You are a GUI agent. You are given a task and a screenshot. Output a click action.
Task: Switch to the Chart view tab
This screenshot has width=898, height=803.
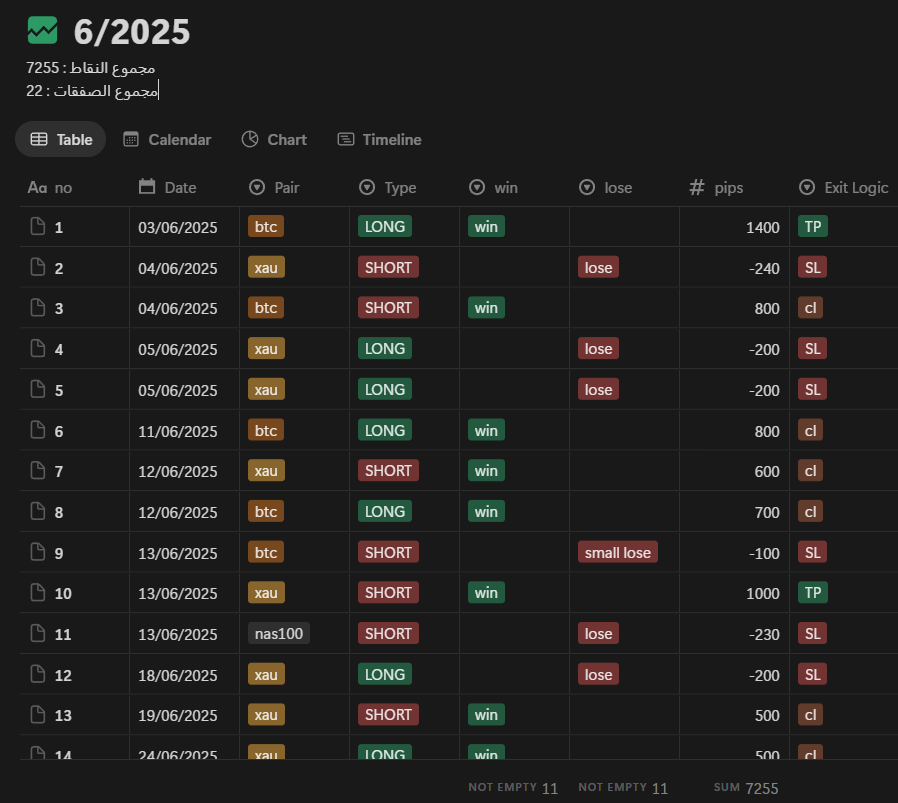point(274,140)
